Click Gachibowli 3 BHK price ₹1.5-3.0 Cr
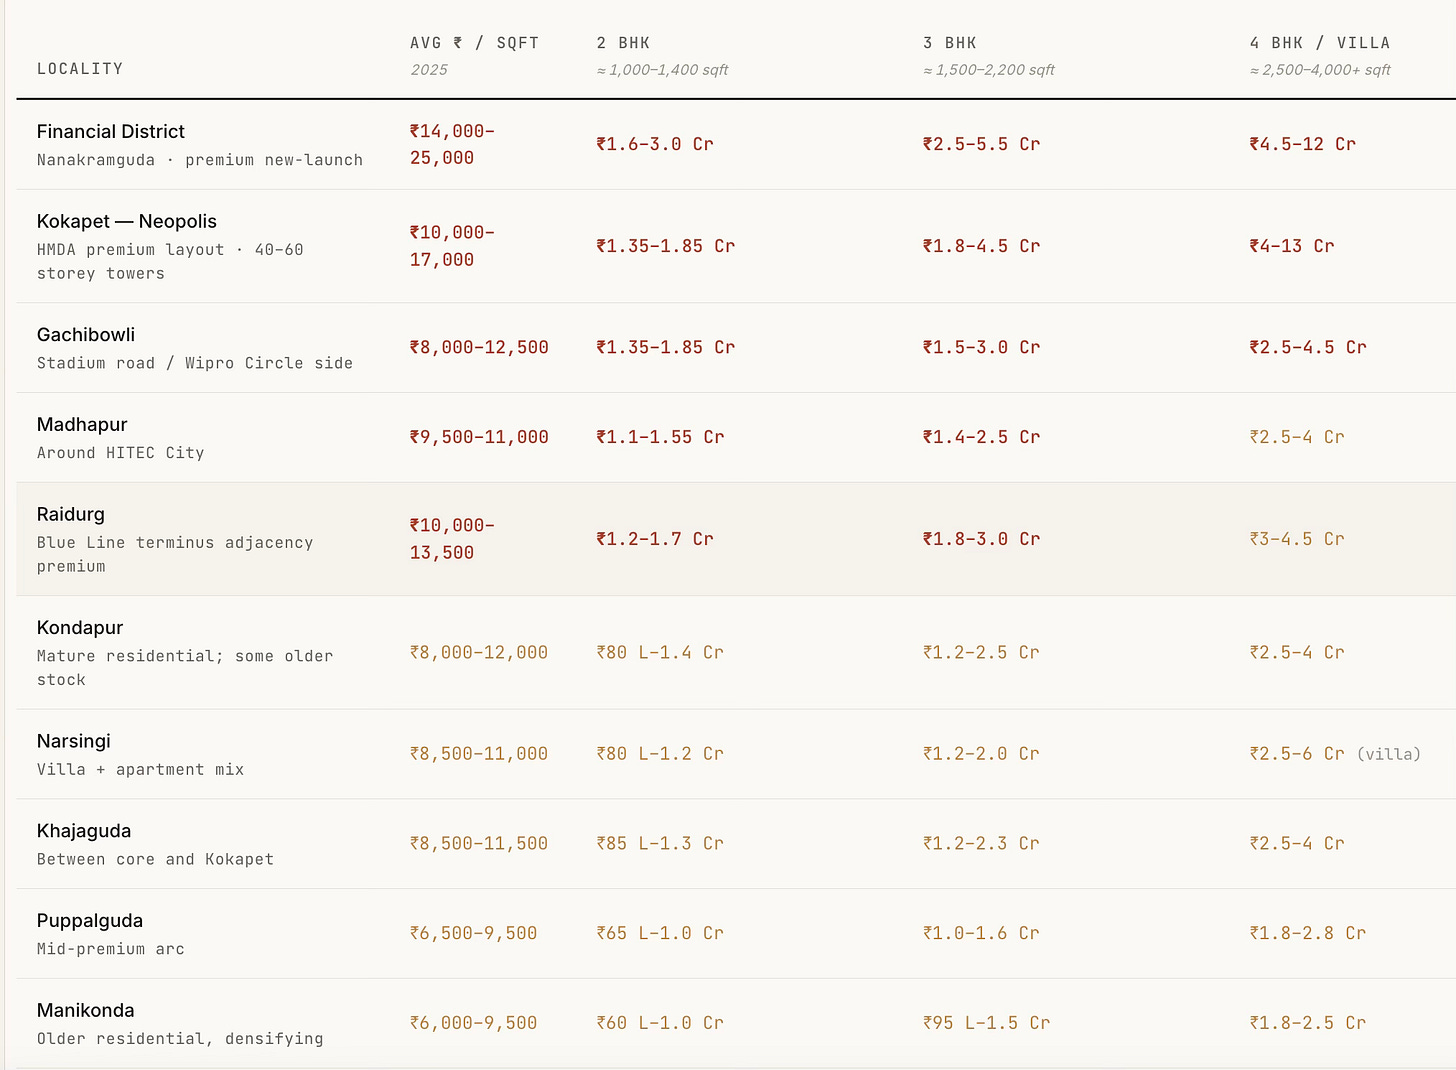 pyautogui.click(x=982, y=347)
